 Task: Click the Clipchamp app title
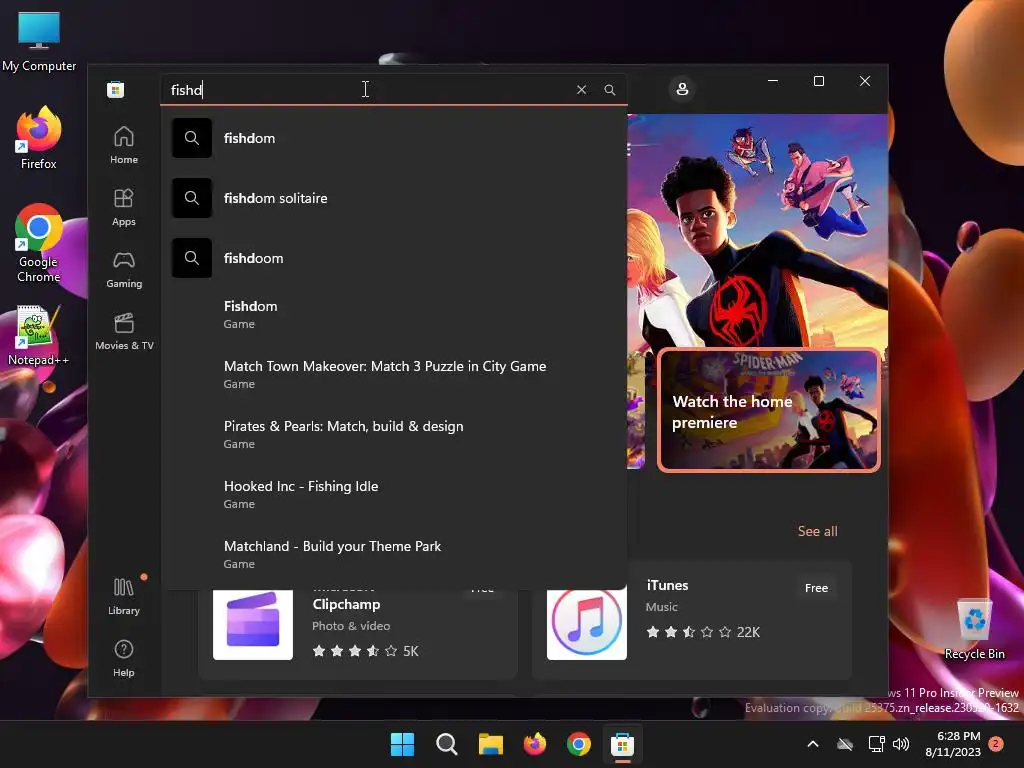[346, 604]
